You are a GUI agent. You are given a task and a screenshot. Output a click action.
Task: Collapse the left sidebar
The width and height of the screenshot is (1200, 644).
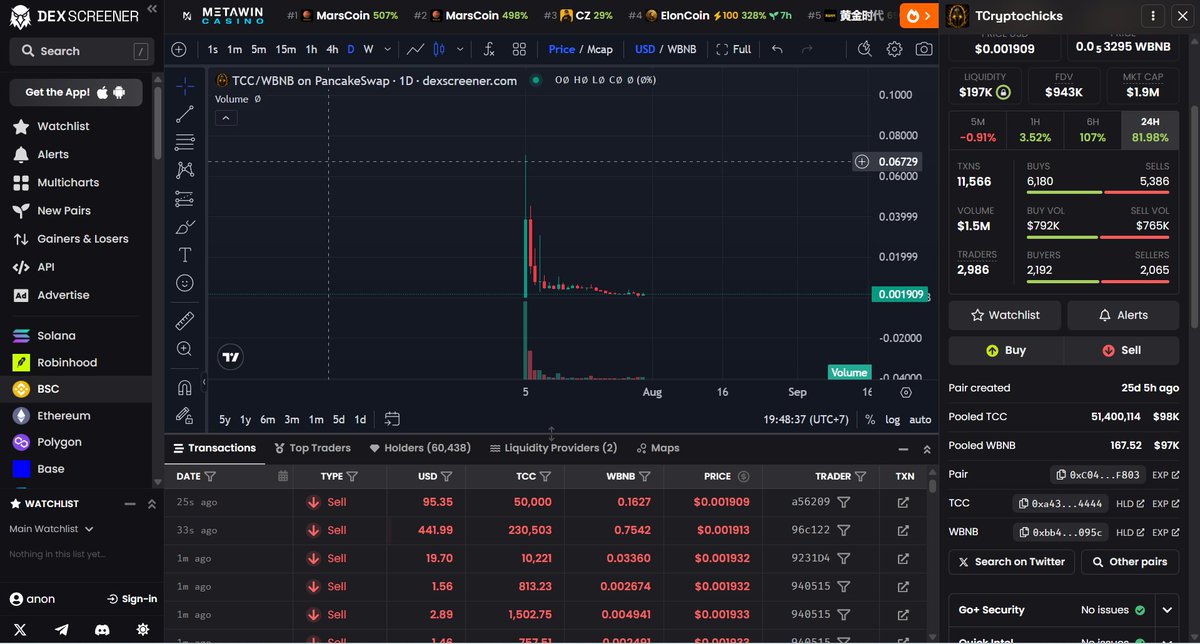[x=151, y=9]
